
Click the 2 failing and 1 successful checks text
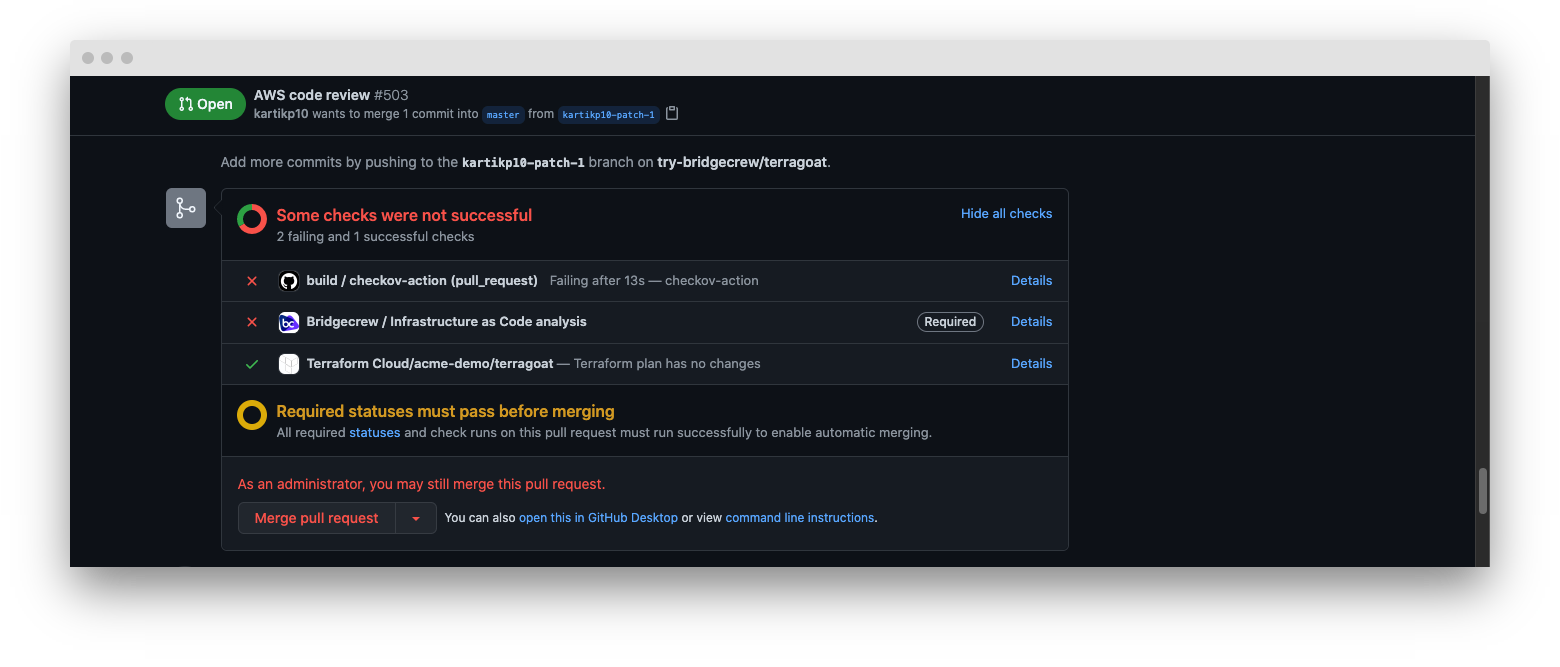coord(375,237)
